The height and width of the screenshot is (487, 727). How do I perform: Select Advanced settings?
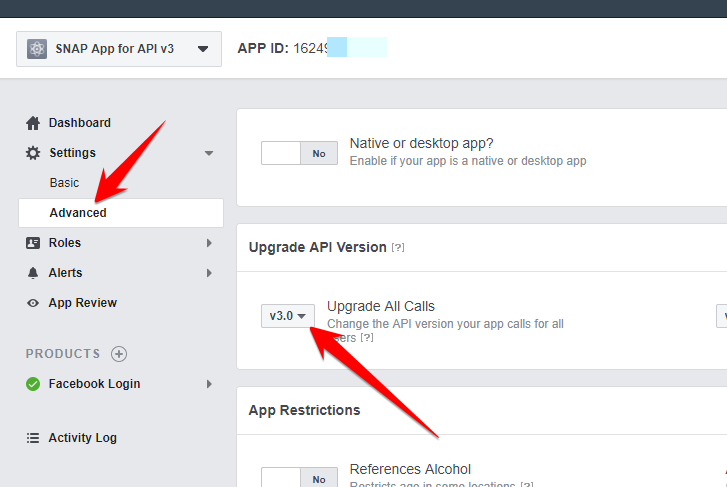(121, 213)
